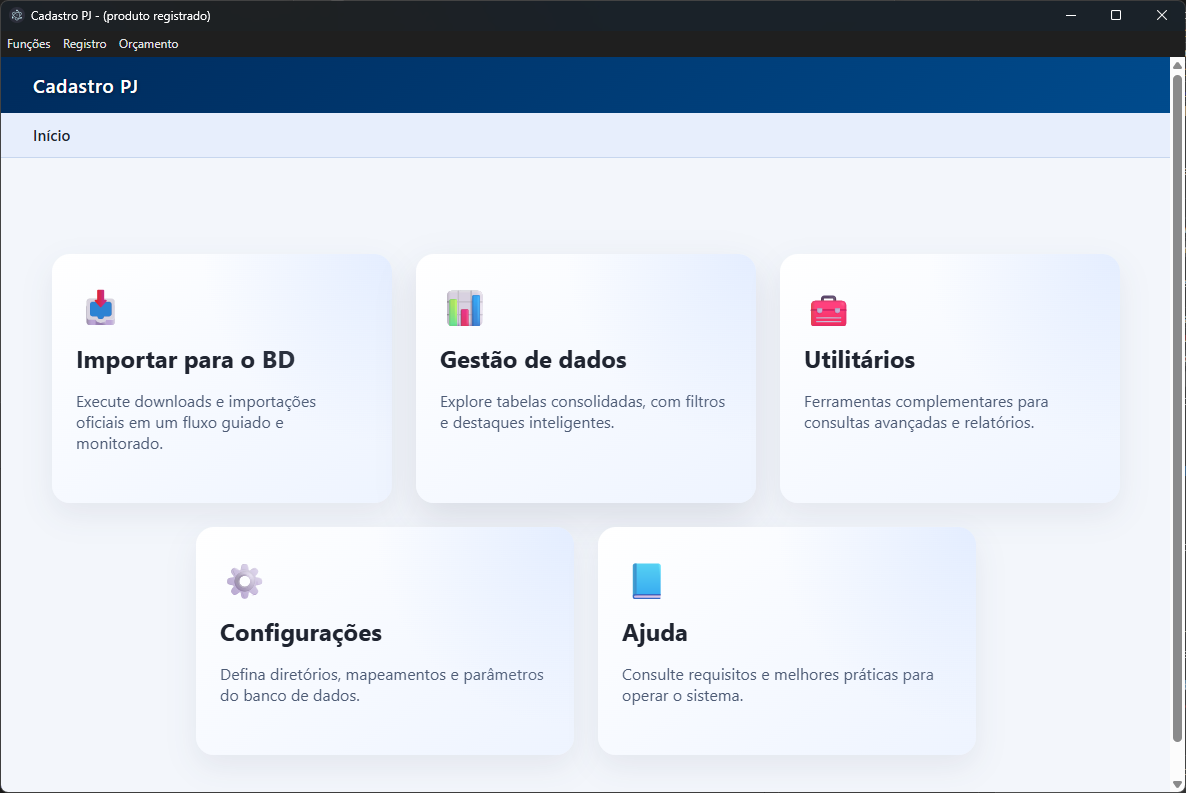Open the Funções menu
Screen dimensions: 1186x793
point(28,44)
